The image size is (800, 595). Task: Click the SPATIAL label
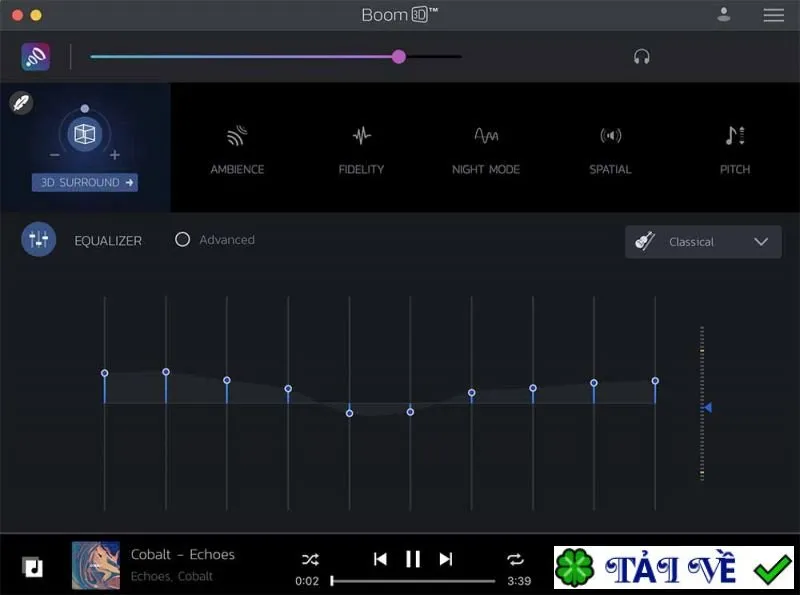[x=610, y=169]
